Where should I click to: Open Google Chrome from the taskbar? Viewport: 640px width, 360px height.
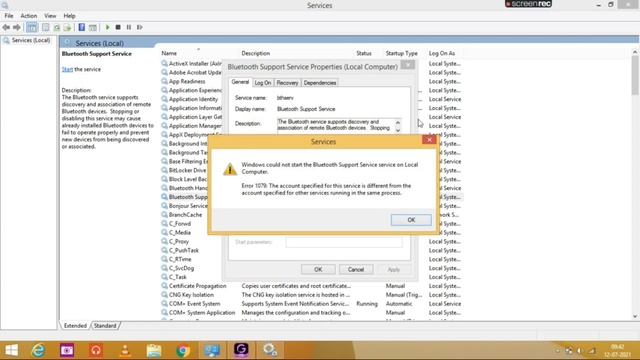(183, 350)
